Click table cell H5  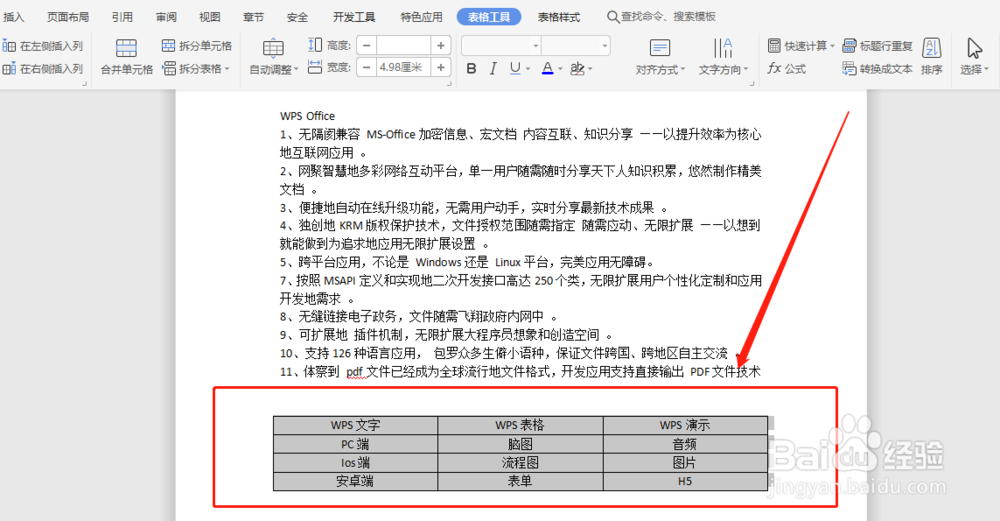(x=685, y=481)
